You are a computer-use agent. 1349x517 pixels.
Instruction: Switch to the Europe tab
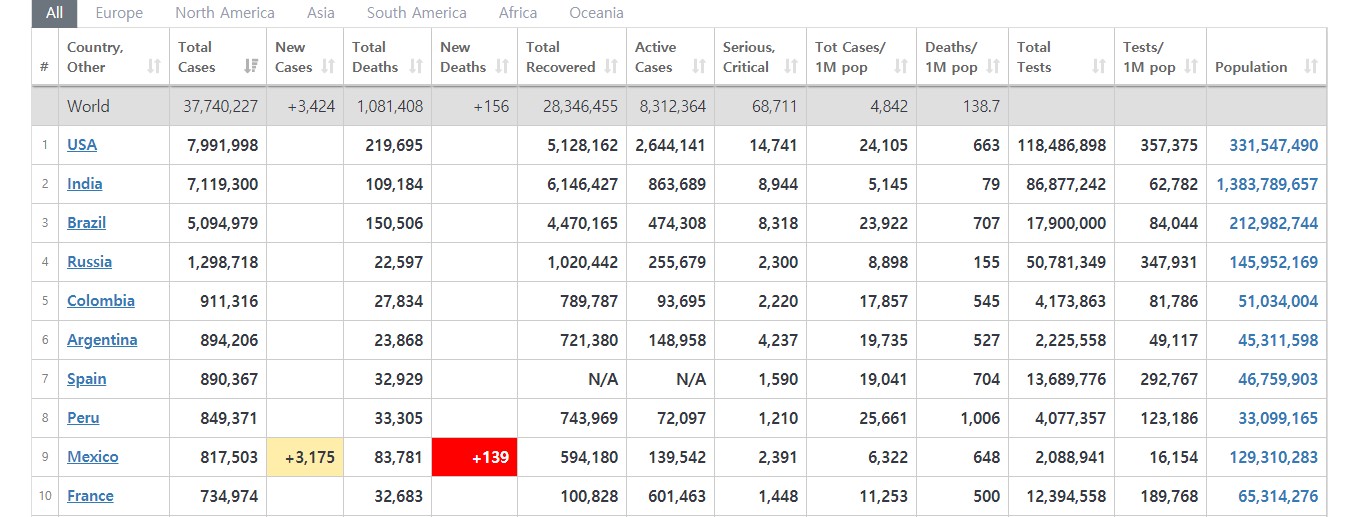(119, 13)
